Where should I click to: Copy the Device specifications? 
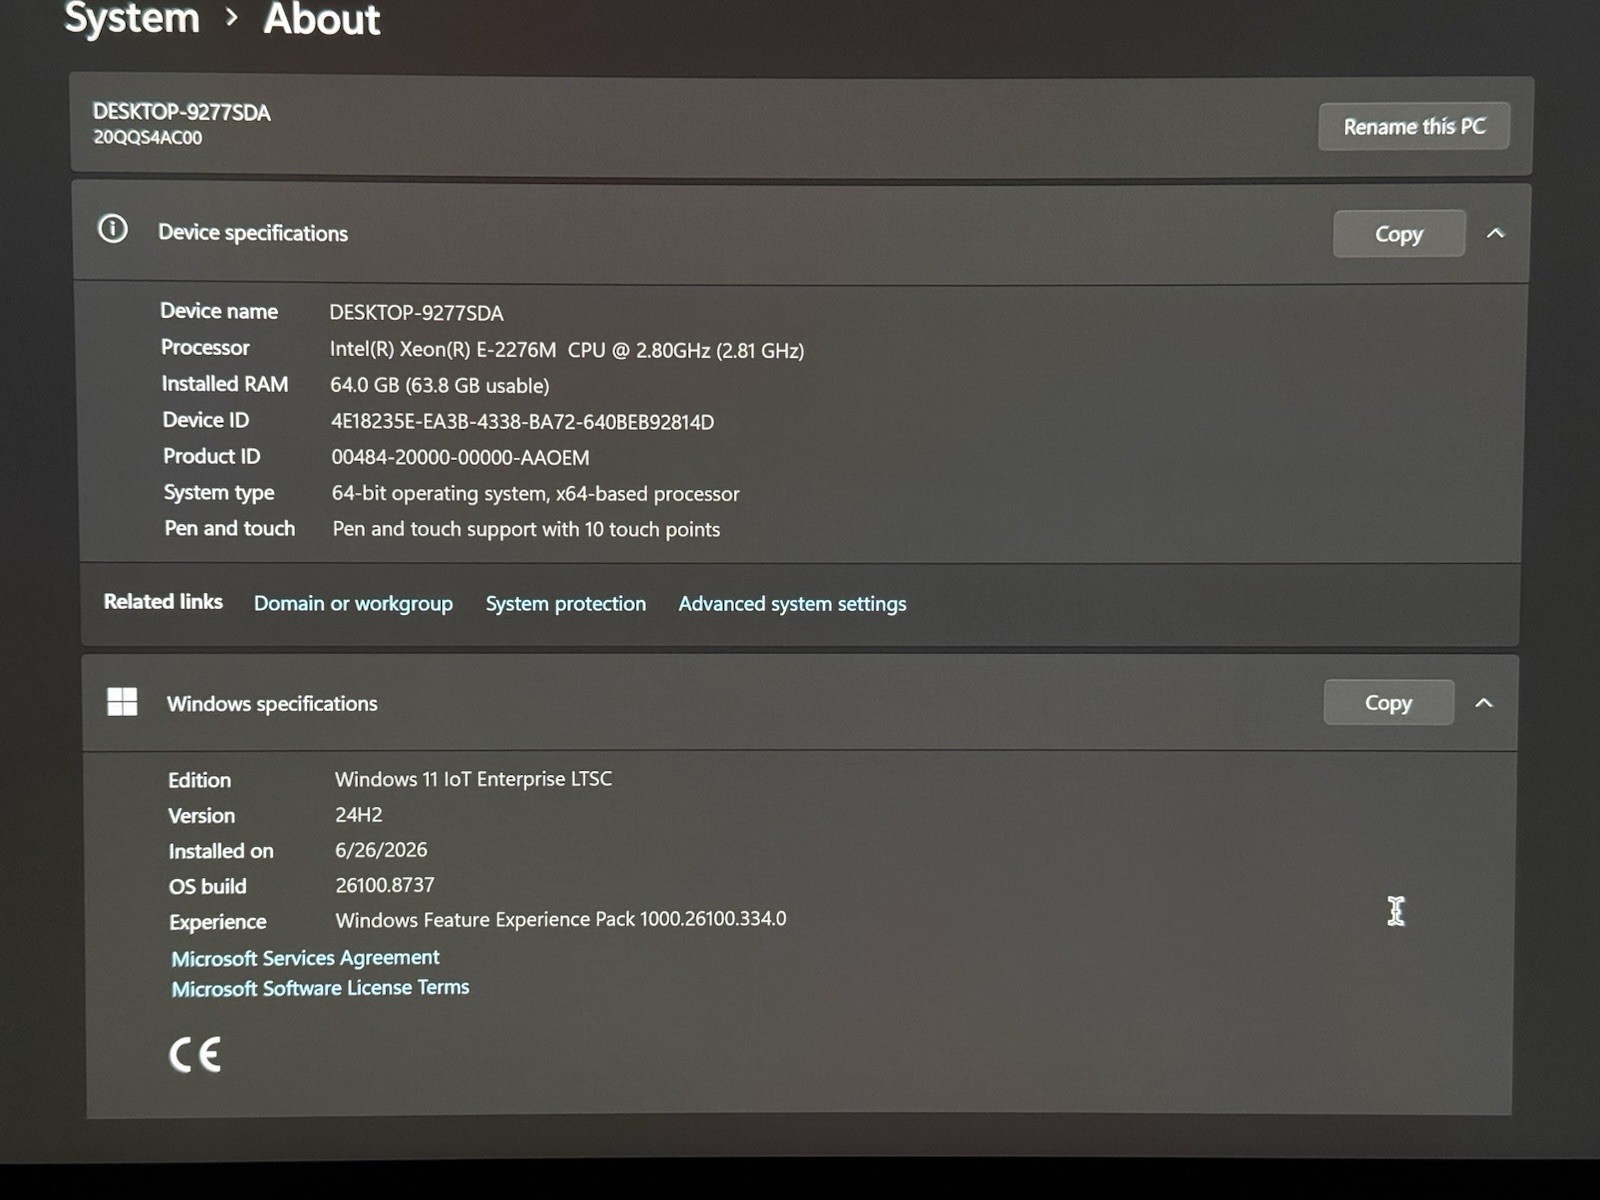pos(1399,234)
